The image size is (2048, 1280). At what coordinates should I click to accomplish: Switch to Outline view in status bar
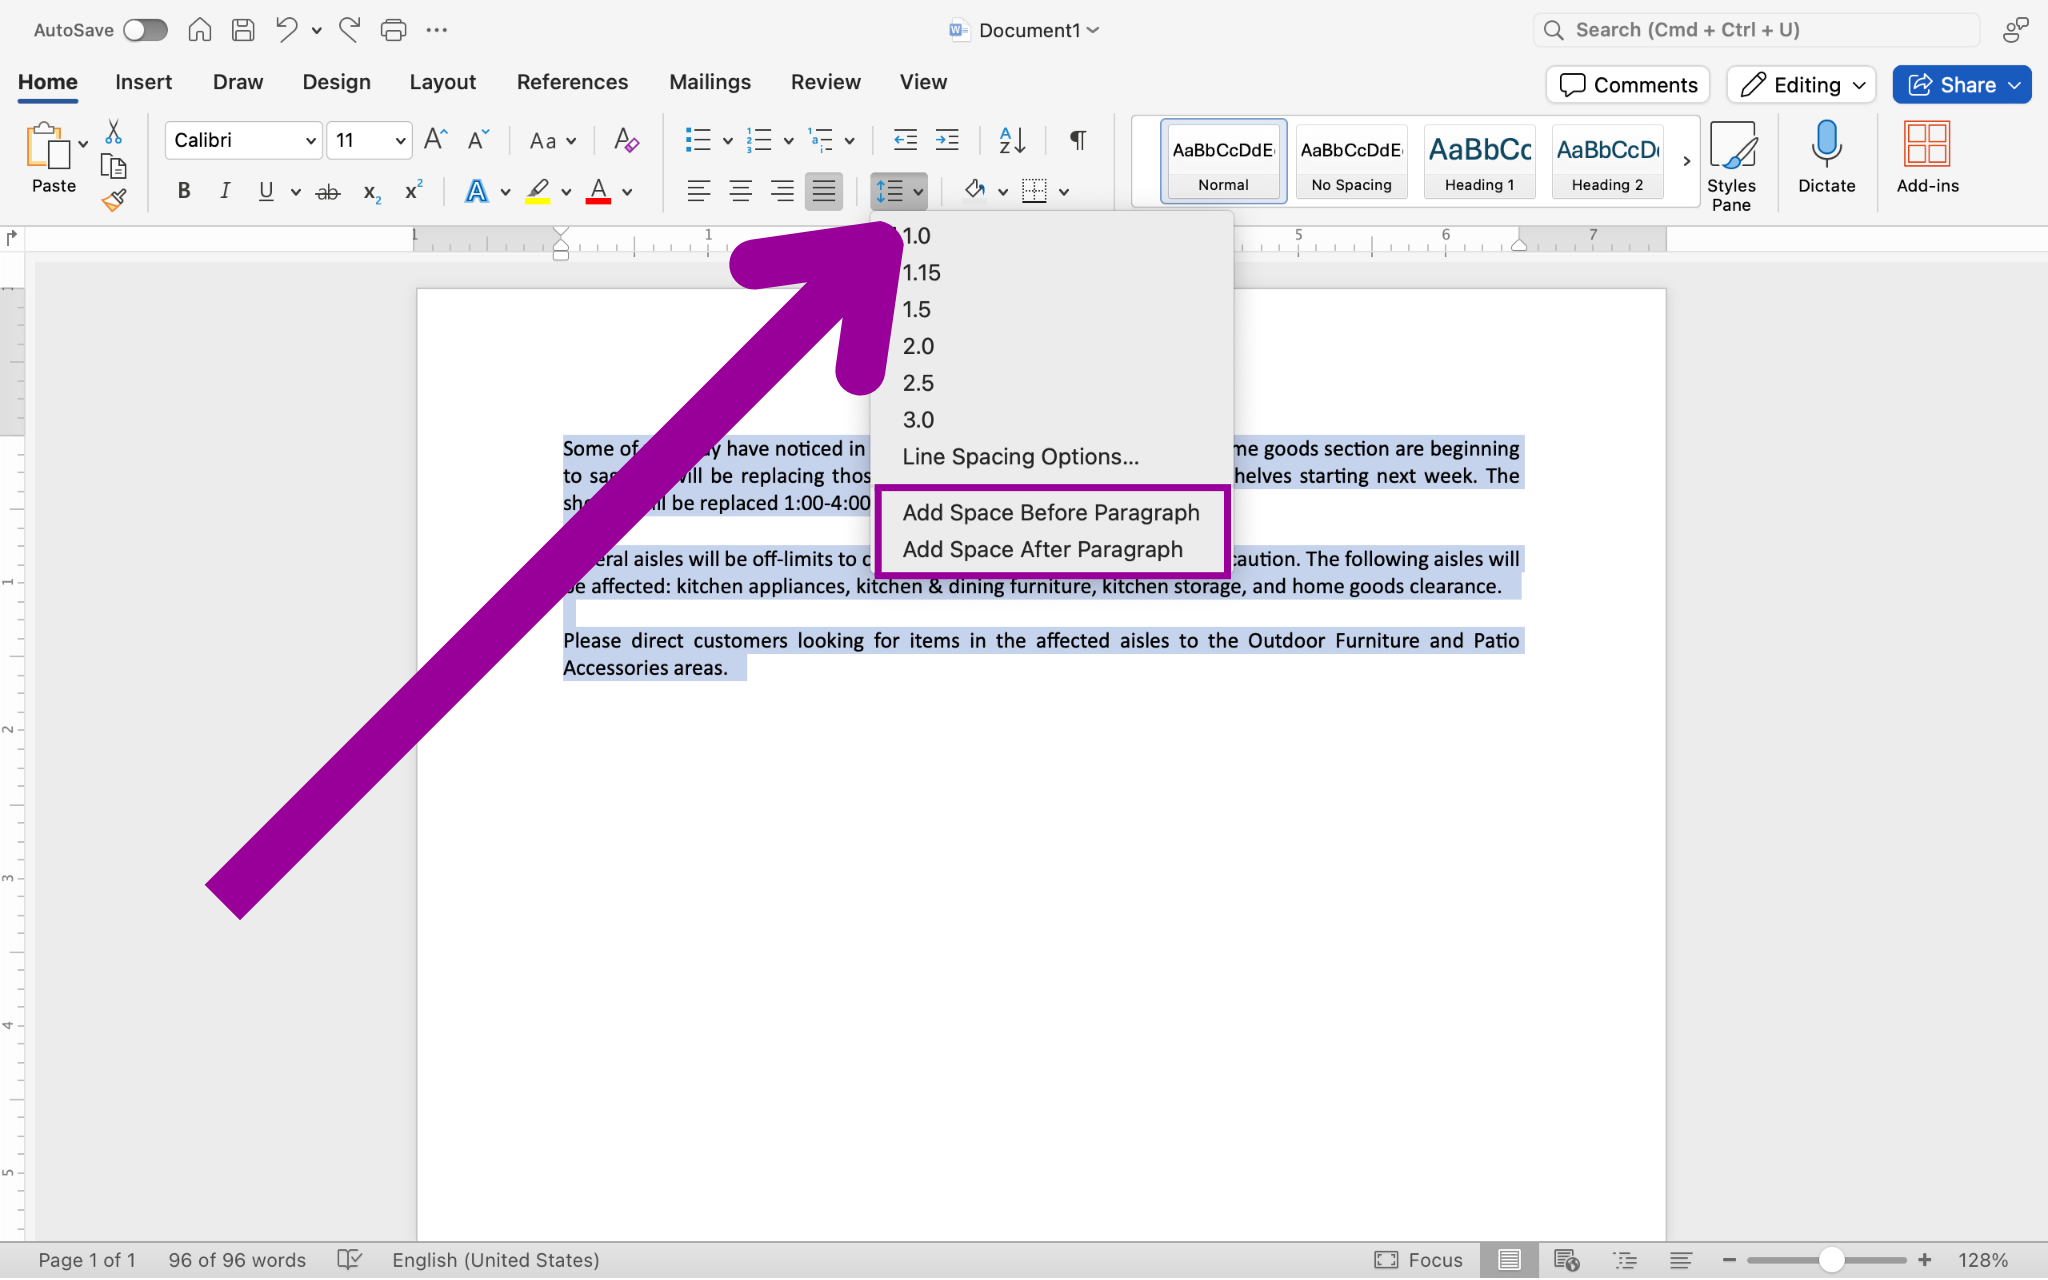click(x=1625, y=1260)
